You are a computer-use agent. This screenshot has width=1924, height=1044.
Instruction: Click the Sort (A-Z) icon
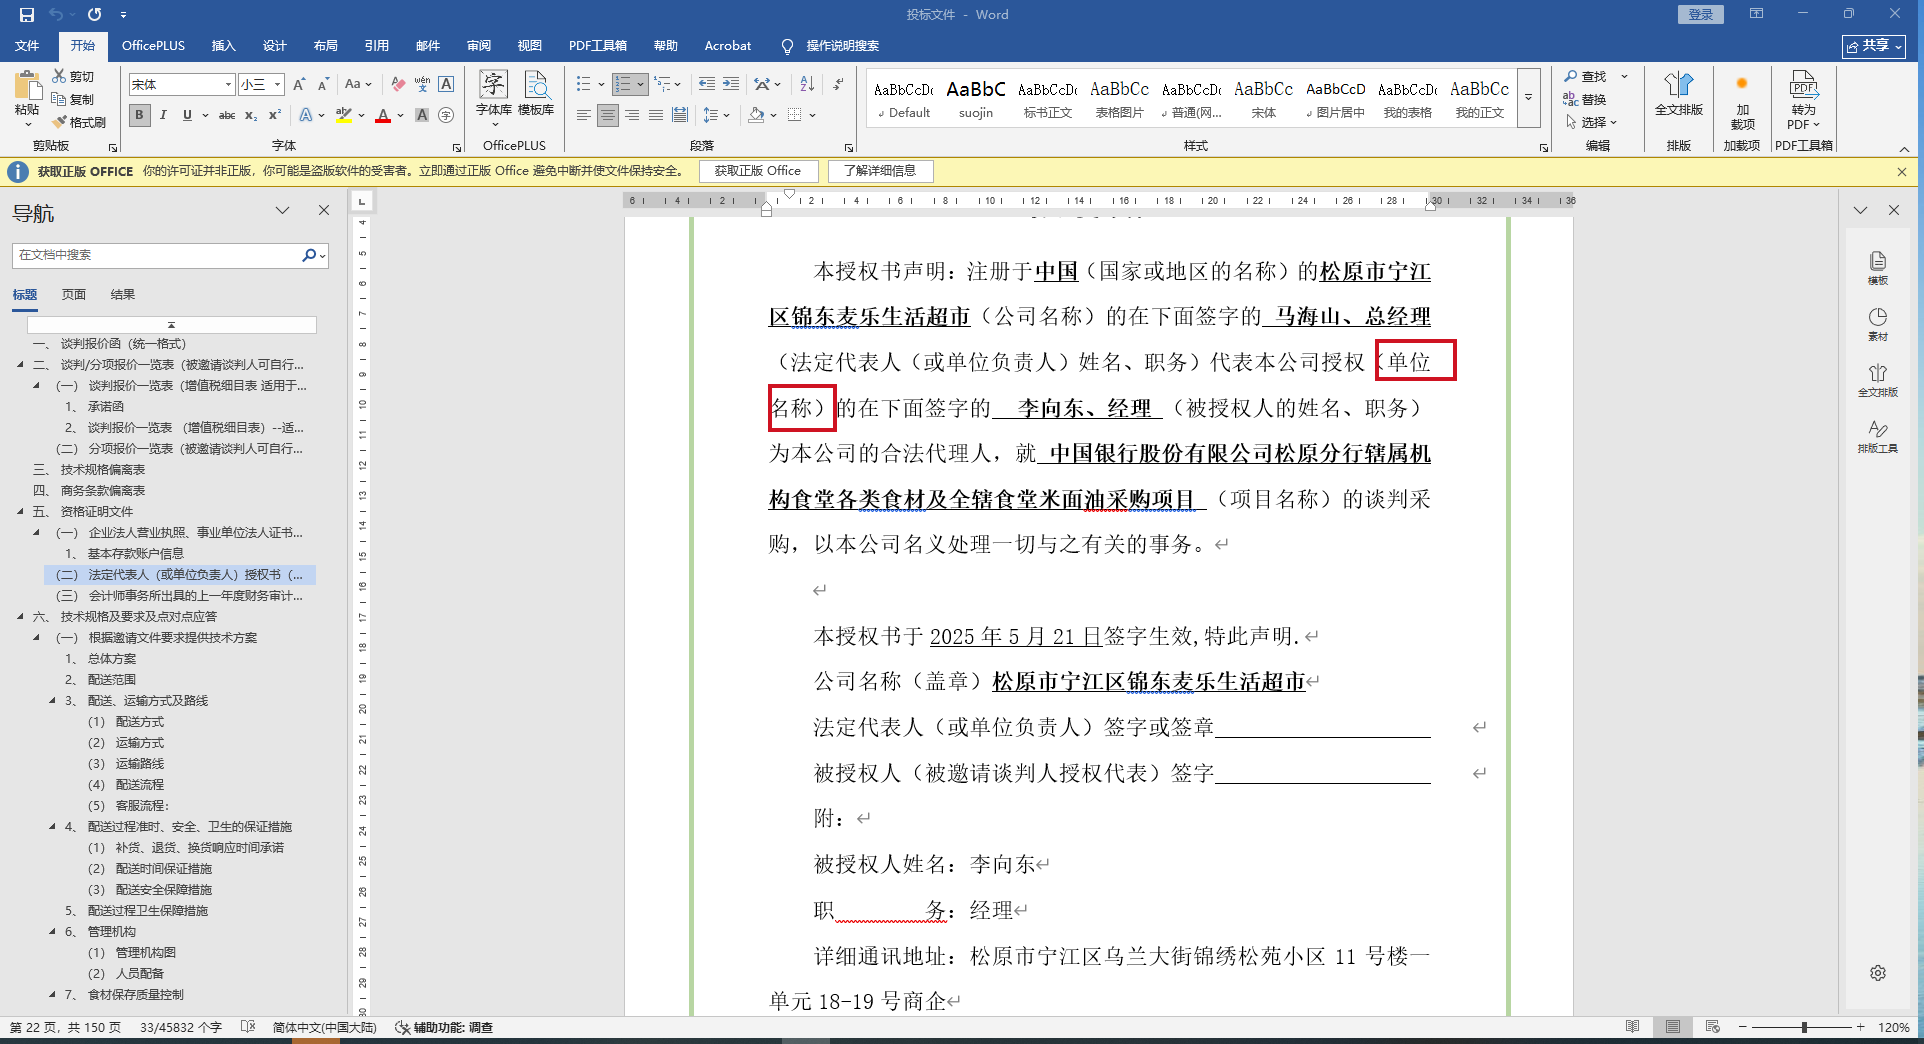807,85
